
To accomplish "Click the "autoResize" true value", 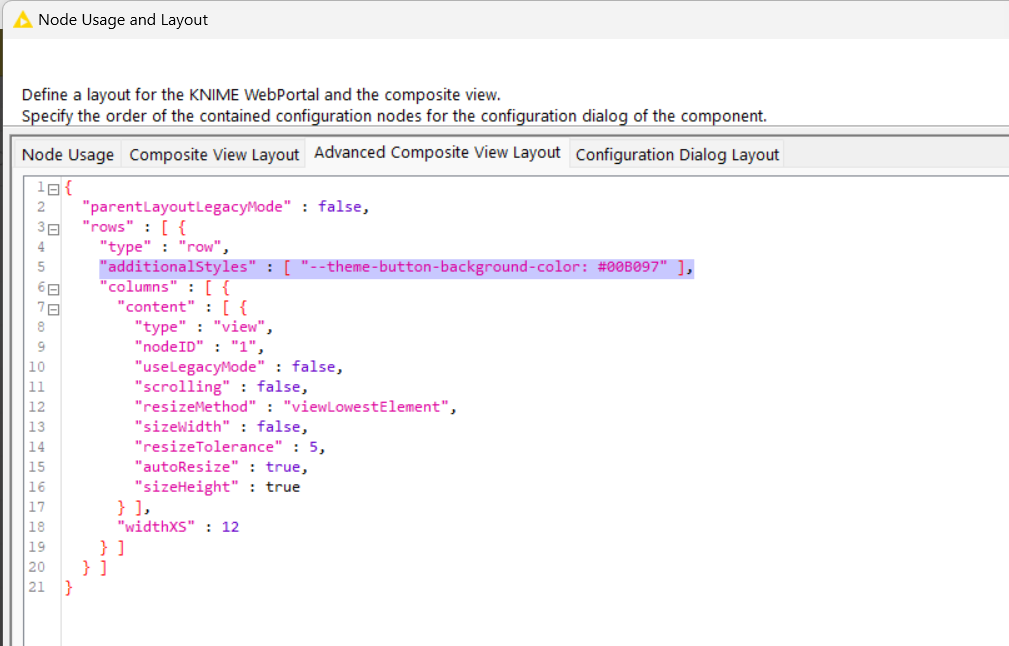I will [282, 466].
